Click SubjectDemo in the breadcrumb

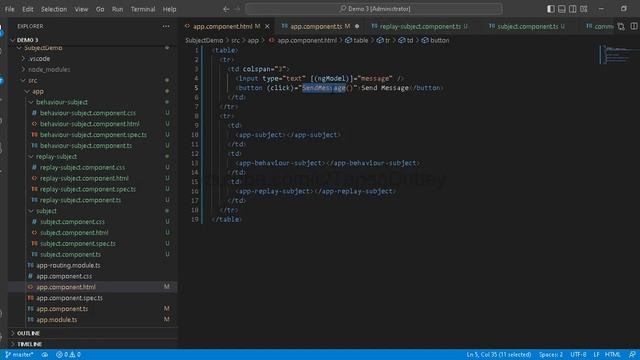coord(204,40)
